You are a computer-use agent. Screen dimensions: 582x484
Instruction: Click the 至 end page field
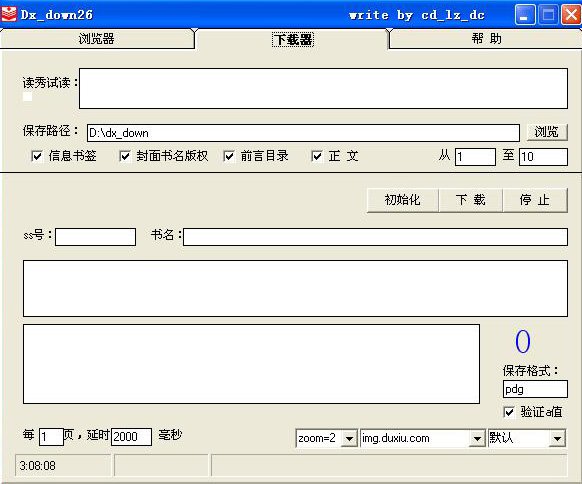coord(543,157)
